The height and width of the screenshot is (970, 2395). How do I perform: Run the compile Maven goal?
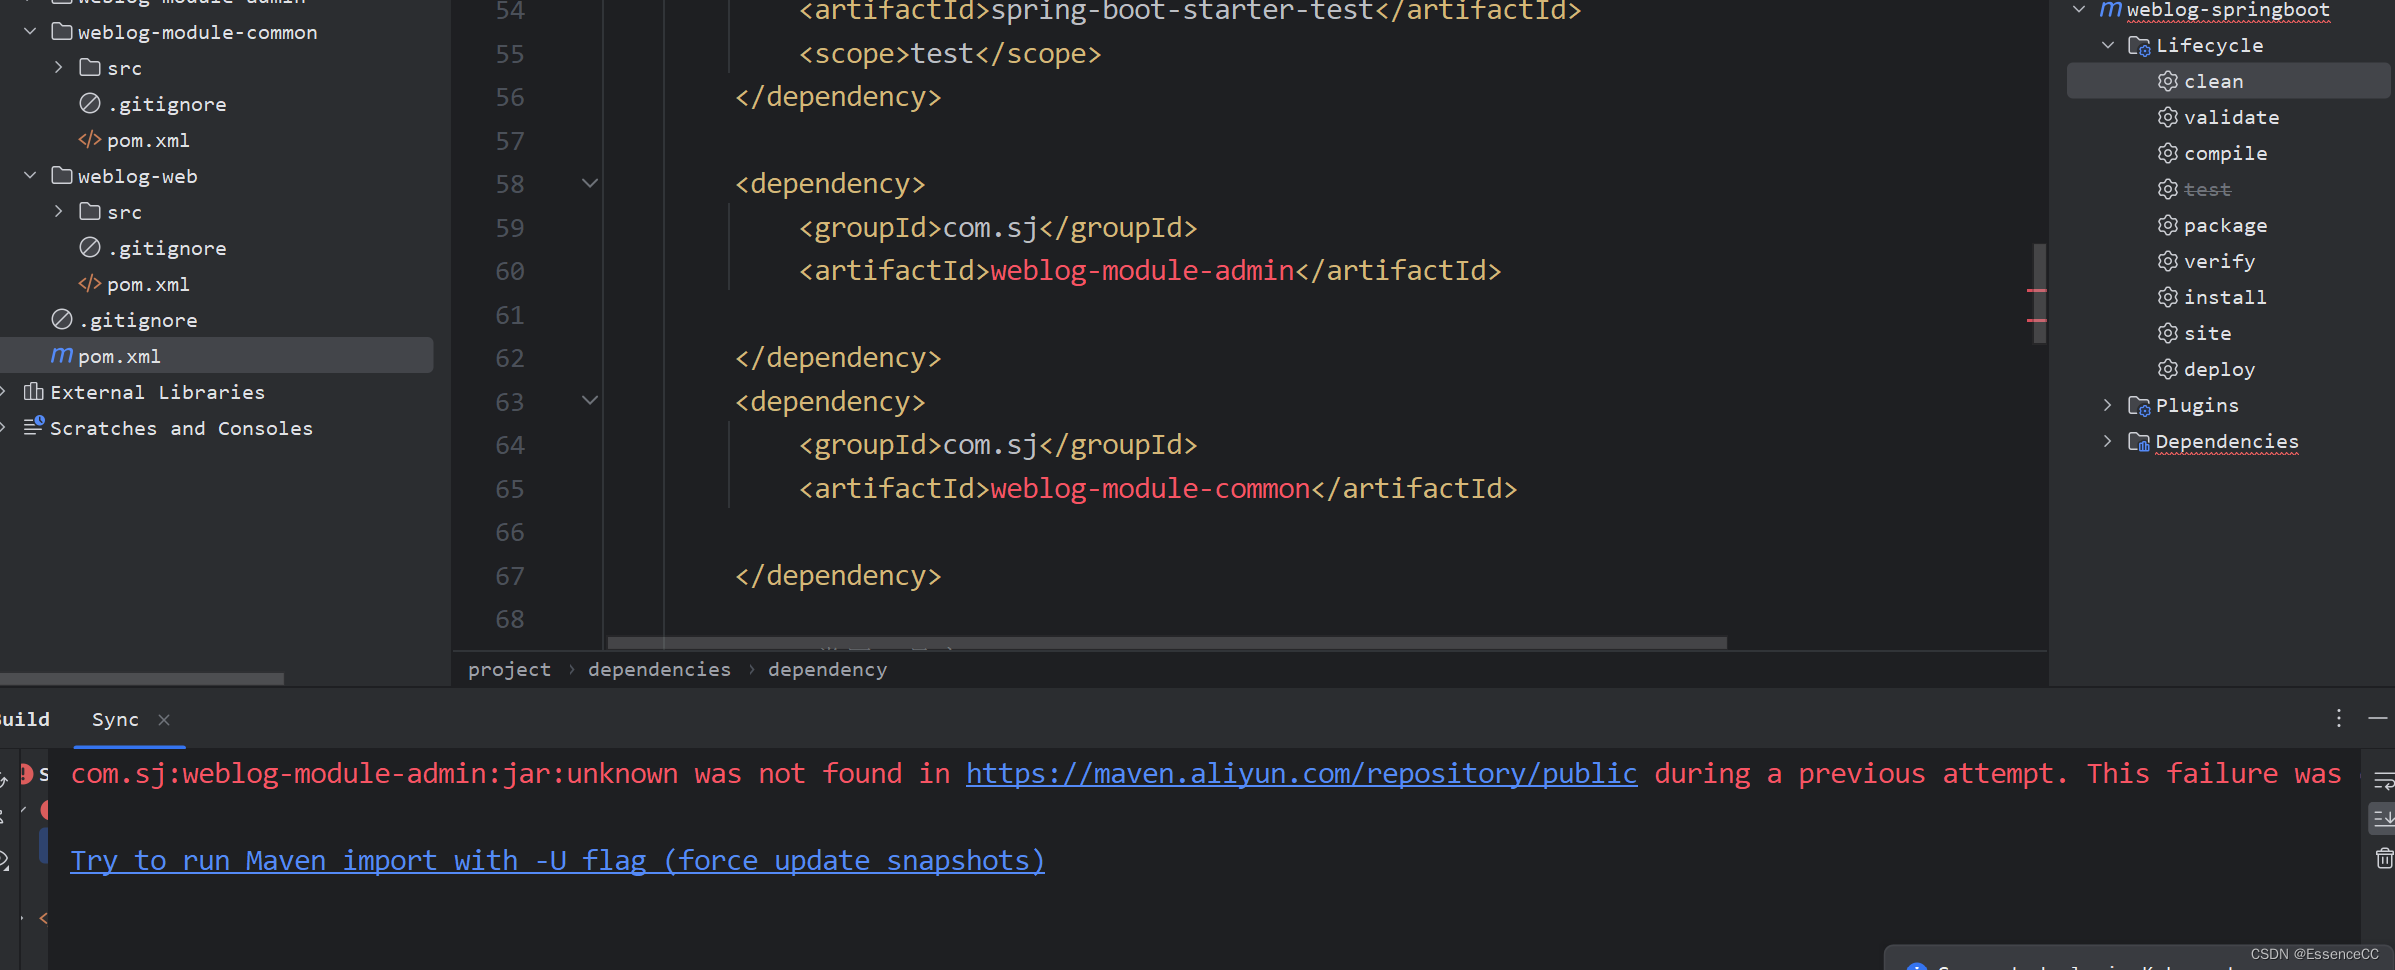click(x=2226, y=152)
